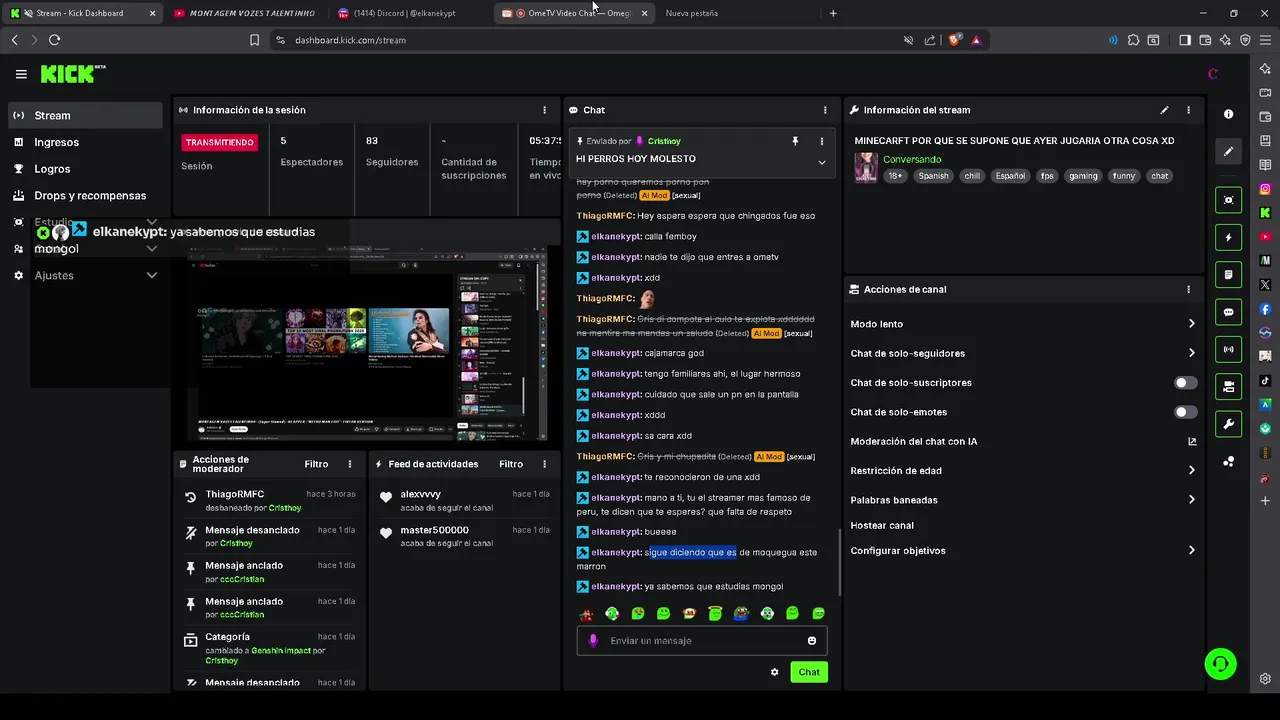Open a new browser tab
The image size is (1280, 720).
(x=833, y=13)
